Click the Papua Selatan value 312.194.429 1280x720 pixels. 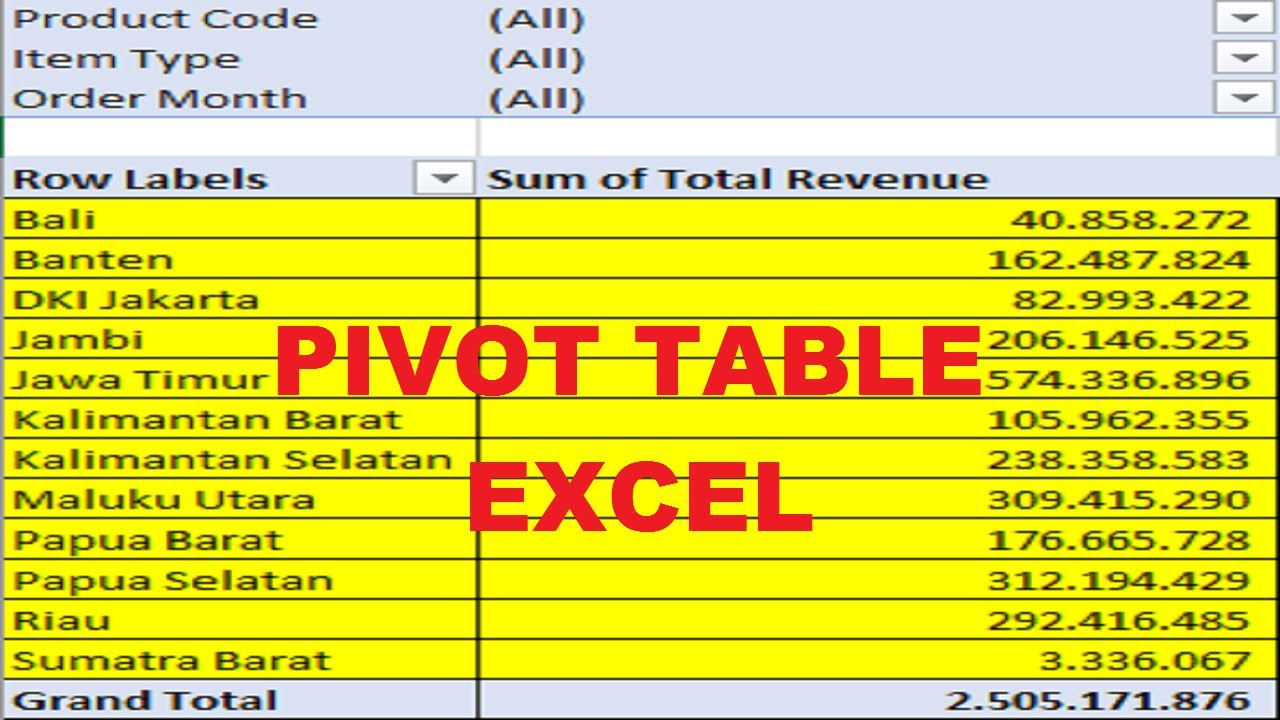[1119, 580]
